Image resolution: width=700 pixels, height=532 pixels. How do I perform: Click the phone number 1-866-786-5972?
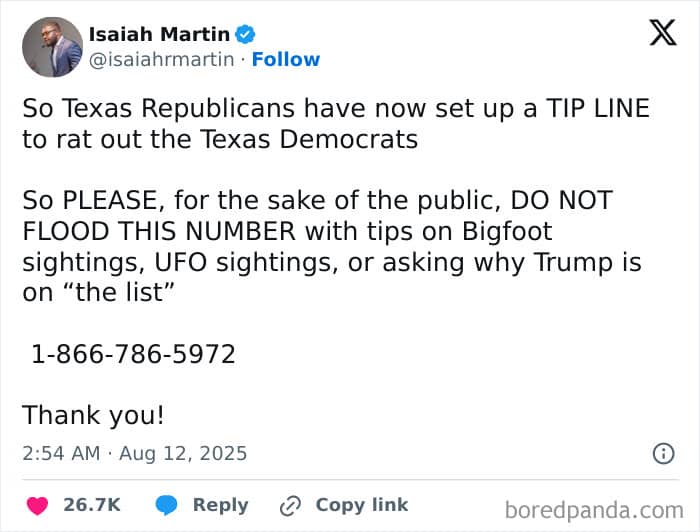click(133, 353)
